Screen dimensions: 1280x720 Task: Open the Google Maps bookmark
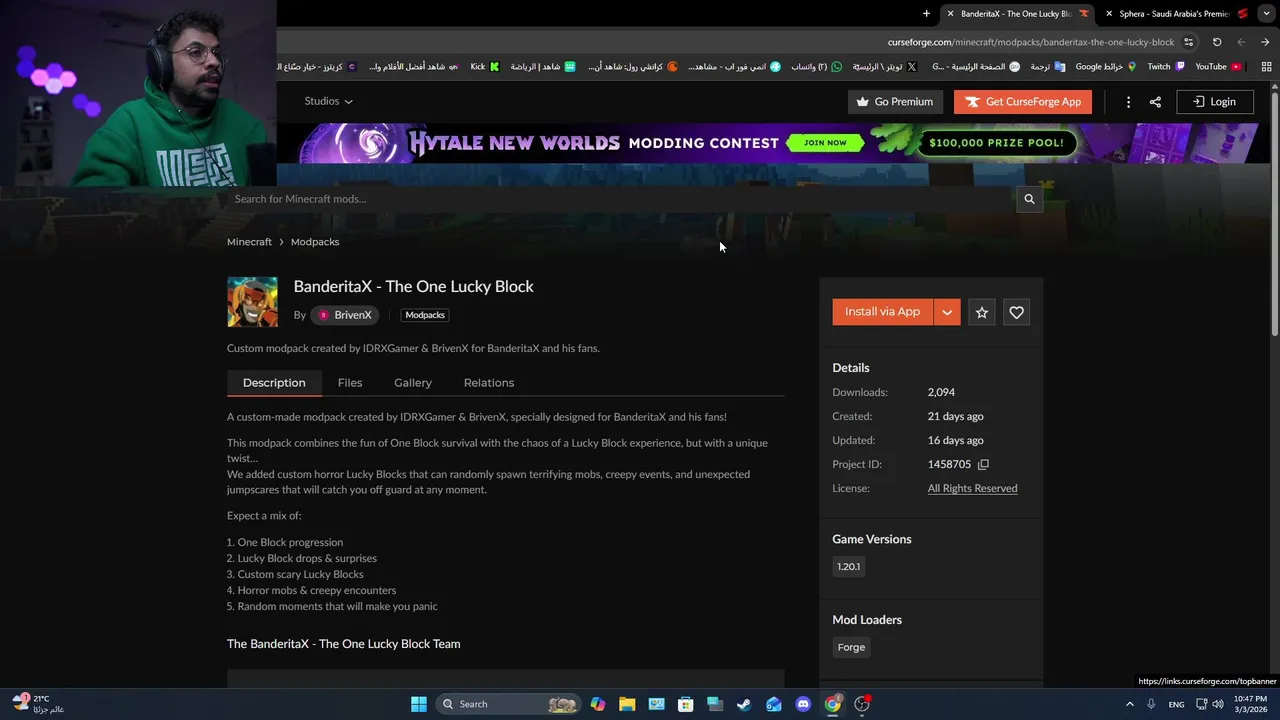click(1106, 67)
